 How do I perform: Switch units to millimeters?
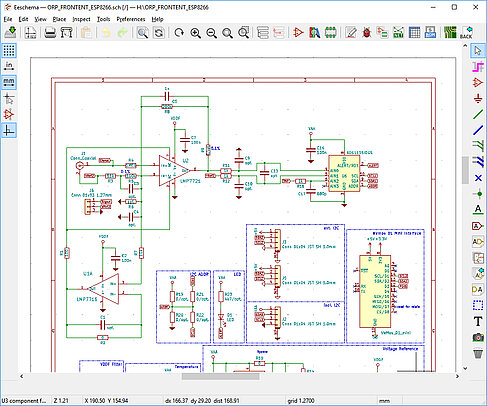point(9,82)
